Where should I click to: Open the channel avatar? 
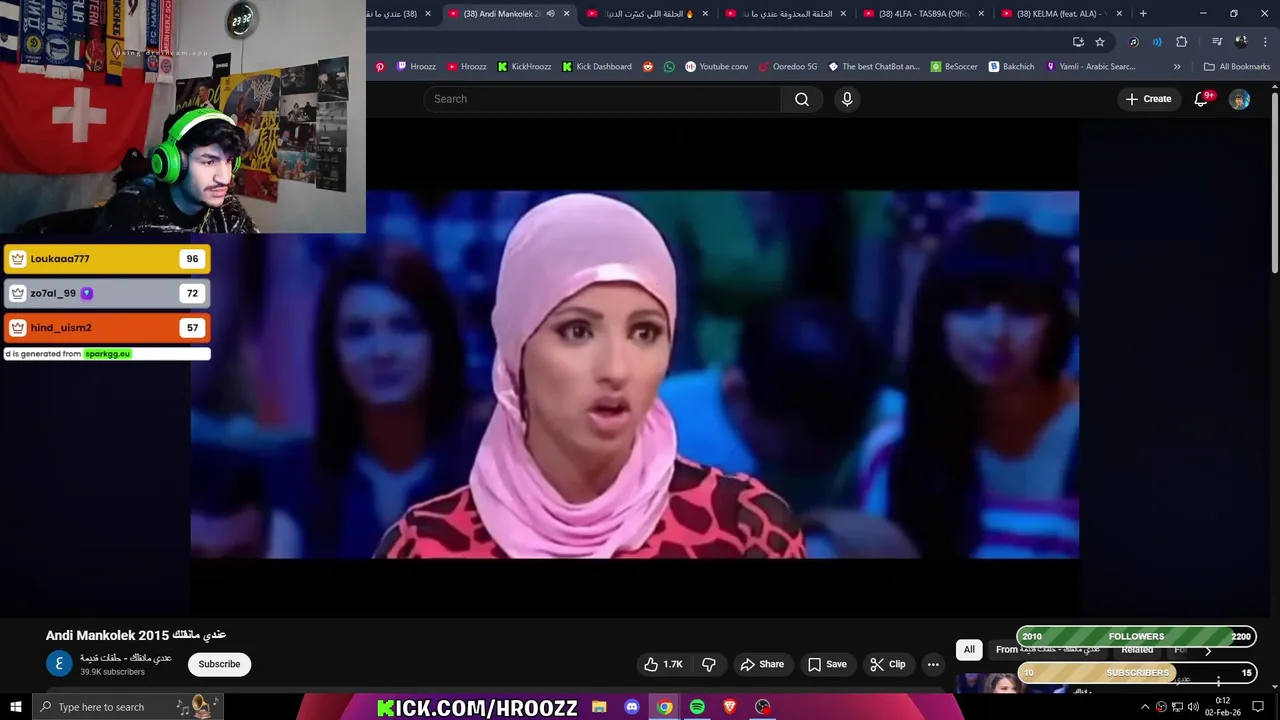coord(59,664)
